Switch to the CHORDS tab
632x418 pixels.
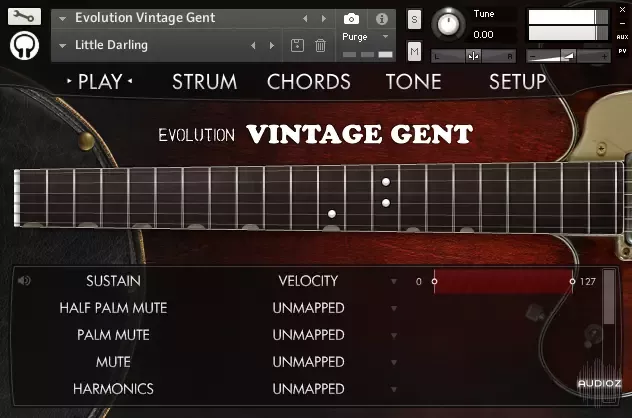coord(308,82)
